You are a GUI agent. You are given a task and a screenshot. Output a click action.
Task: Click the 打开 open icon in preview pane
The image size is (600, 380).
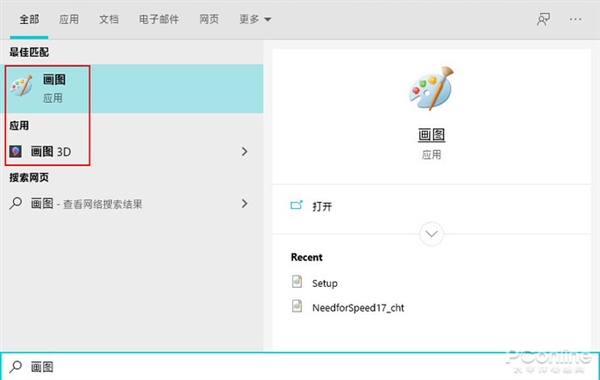pos(297,205)
